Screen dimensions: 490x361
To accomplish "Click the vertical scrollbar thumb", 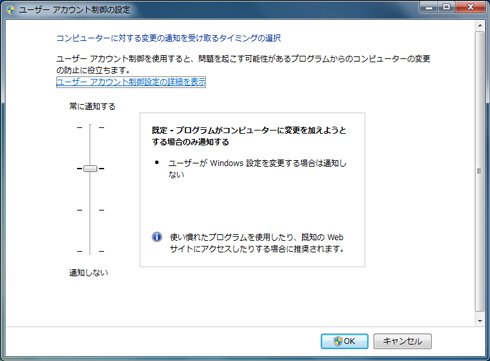I will (480, 171).
